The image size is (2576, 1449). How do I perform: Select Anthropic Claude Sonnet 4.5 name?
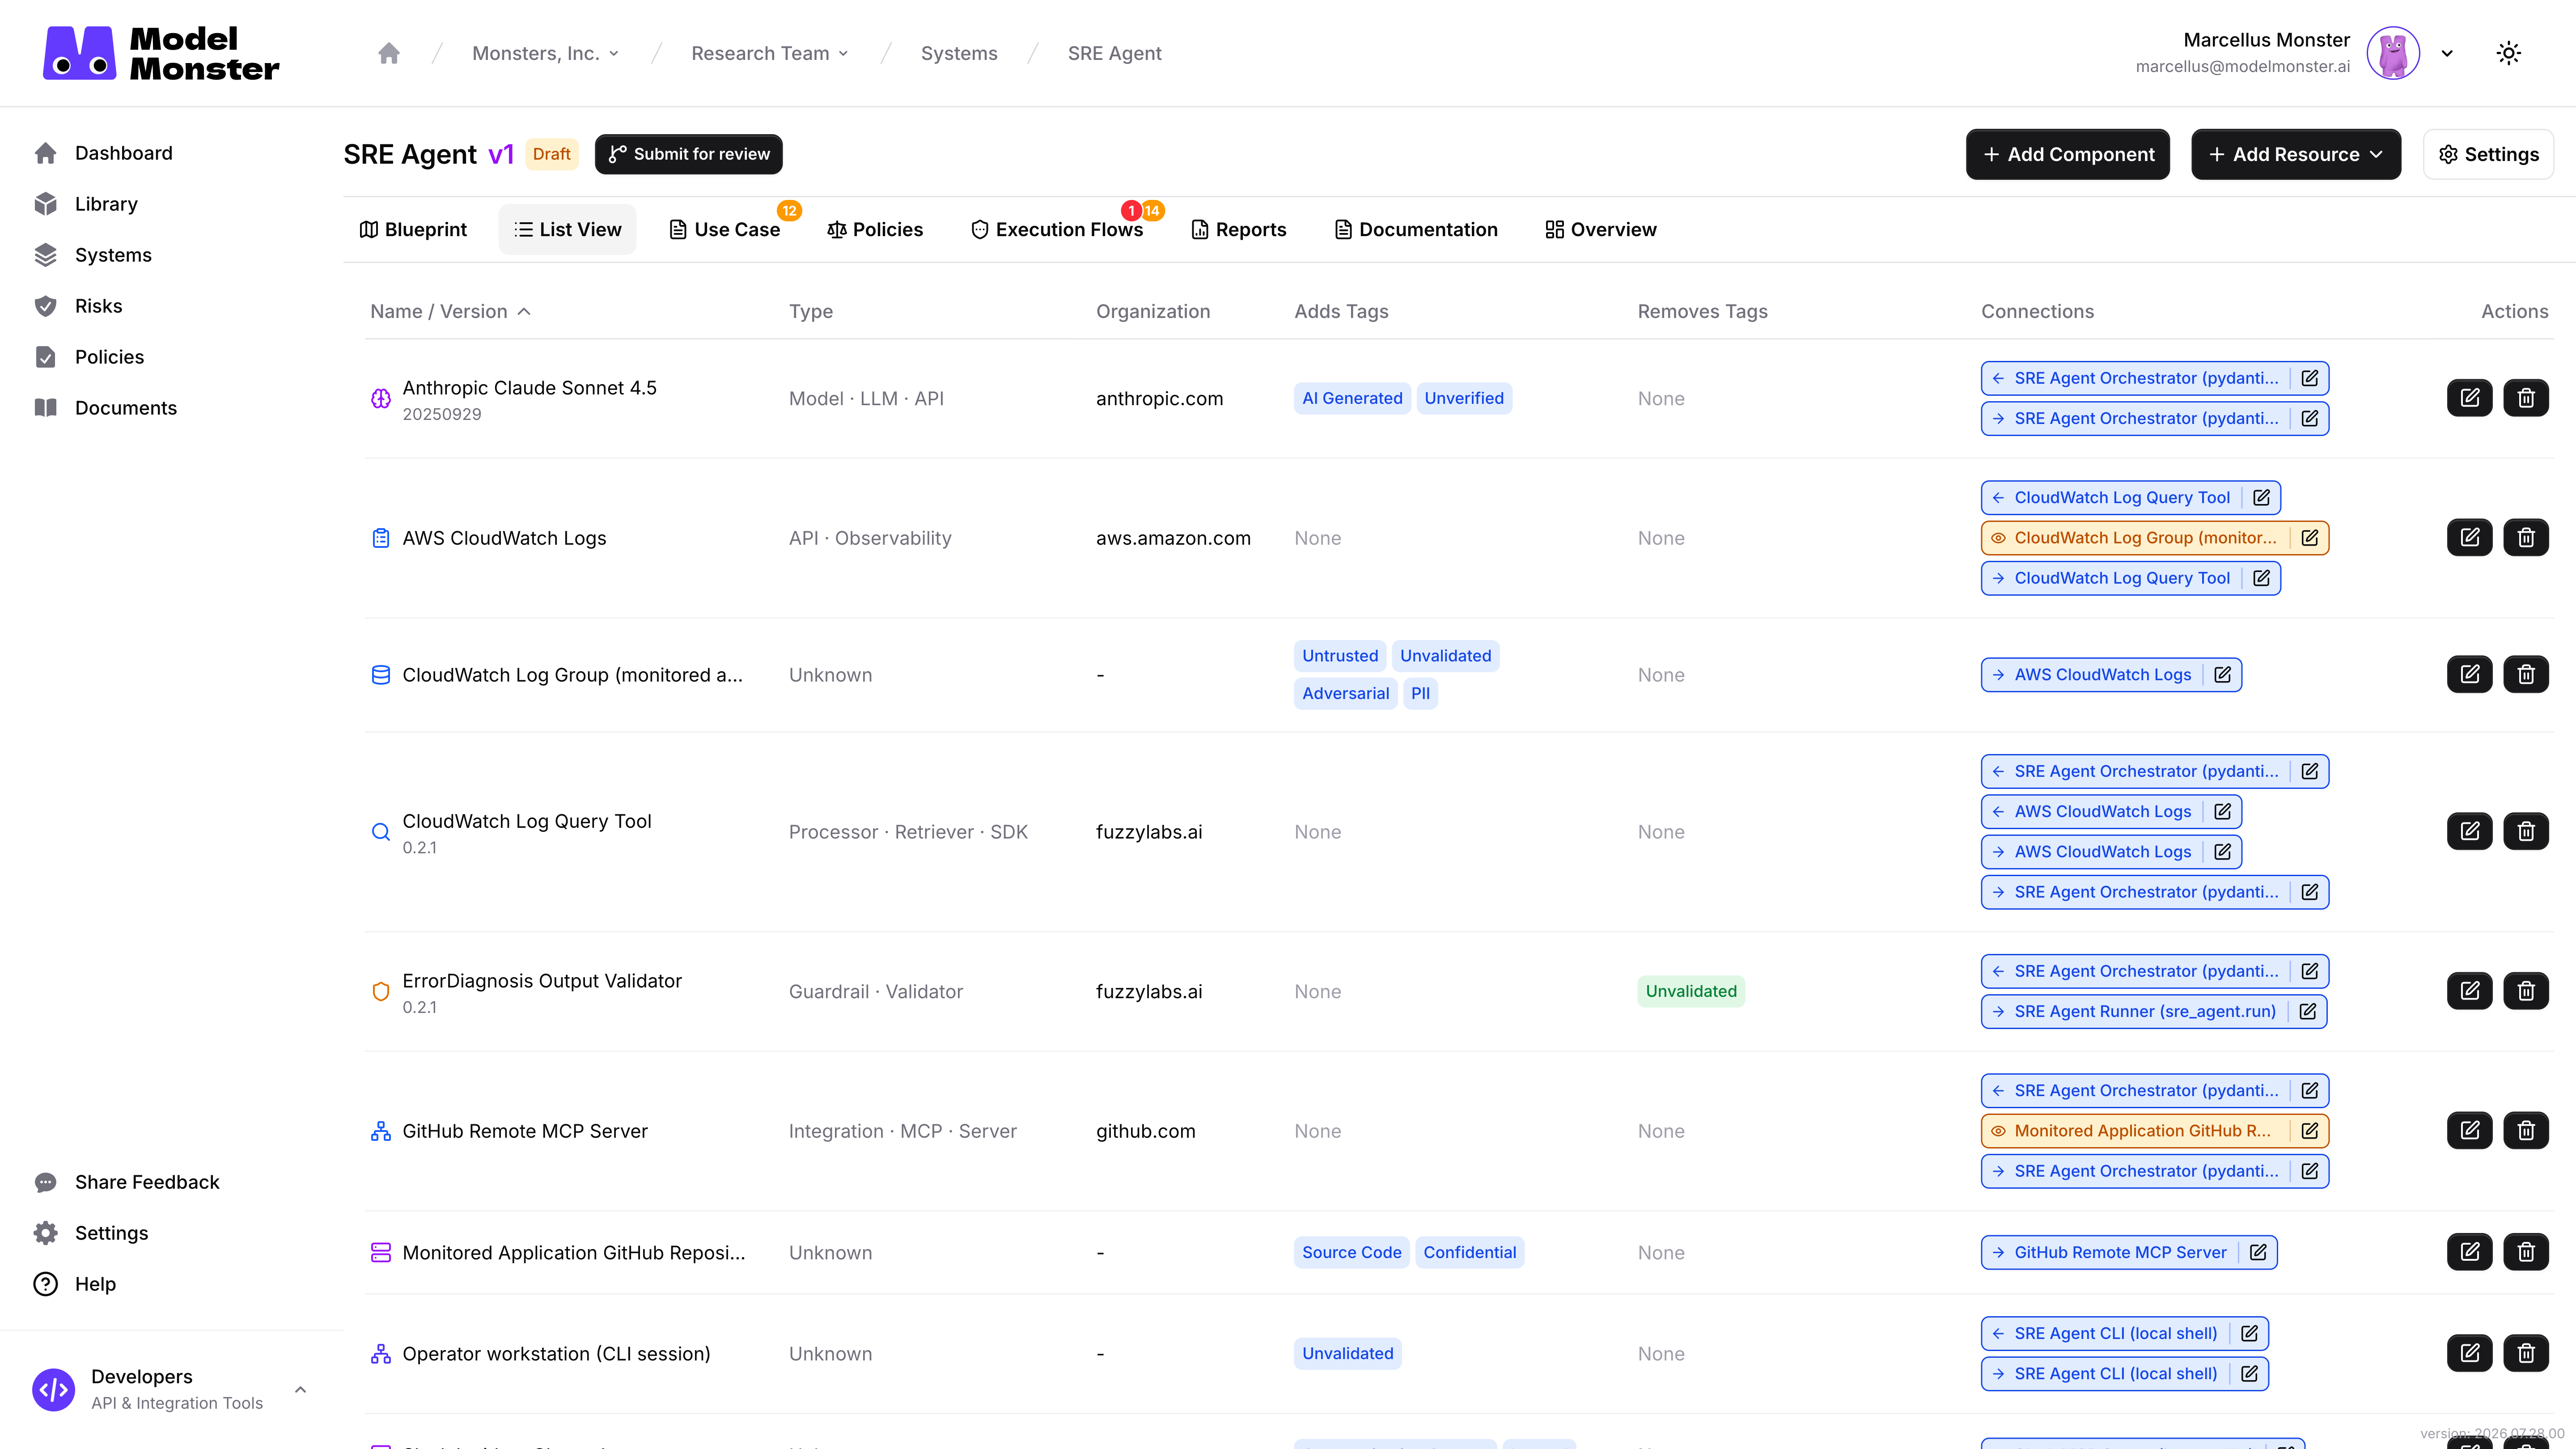point(529,388)
